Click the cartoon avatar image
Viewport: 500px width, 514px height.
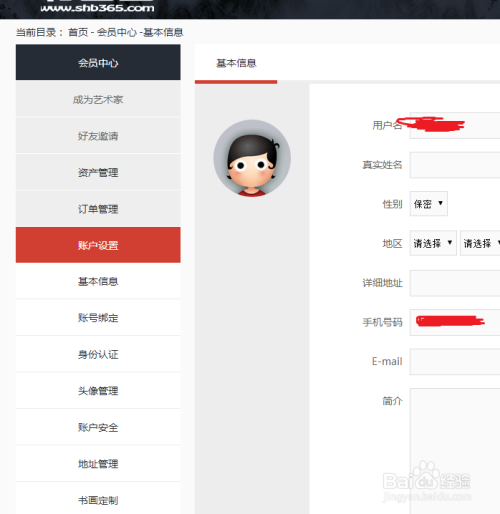coord(252,158)
